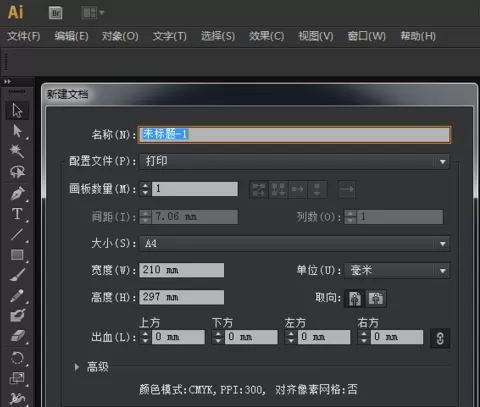Click the 画板数量 number field
This screenshot has height=407, width=480.
point(195,189)
